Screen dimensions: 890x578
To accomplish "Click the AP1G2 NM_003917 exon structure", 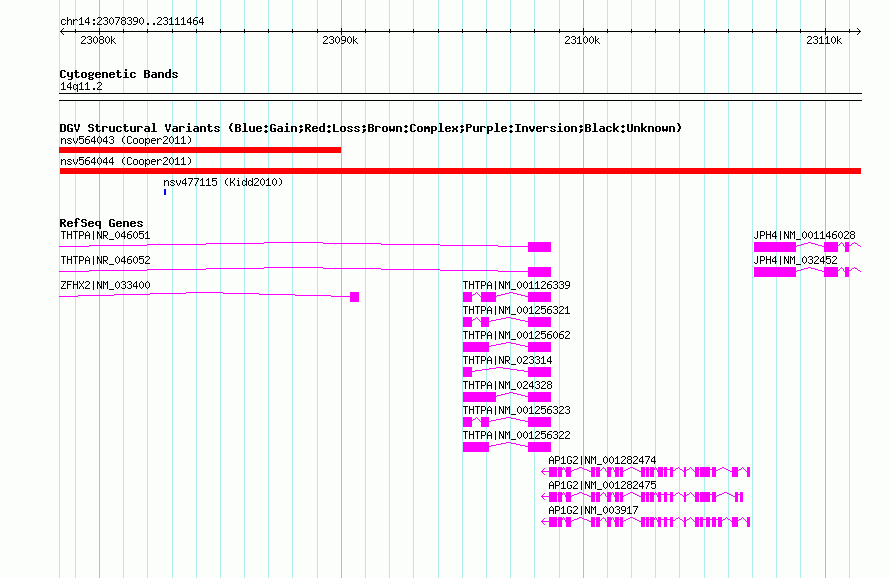I will (646, 522).
